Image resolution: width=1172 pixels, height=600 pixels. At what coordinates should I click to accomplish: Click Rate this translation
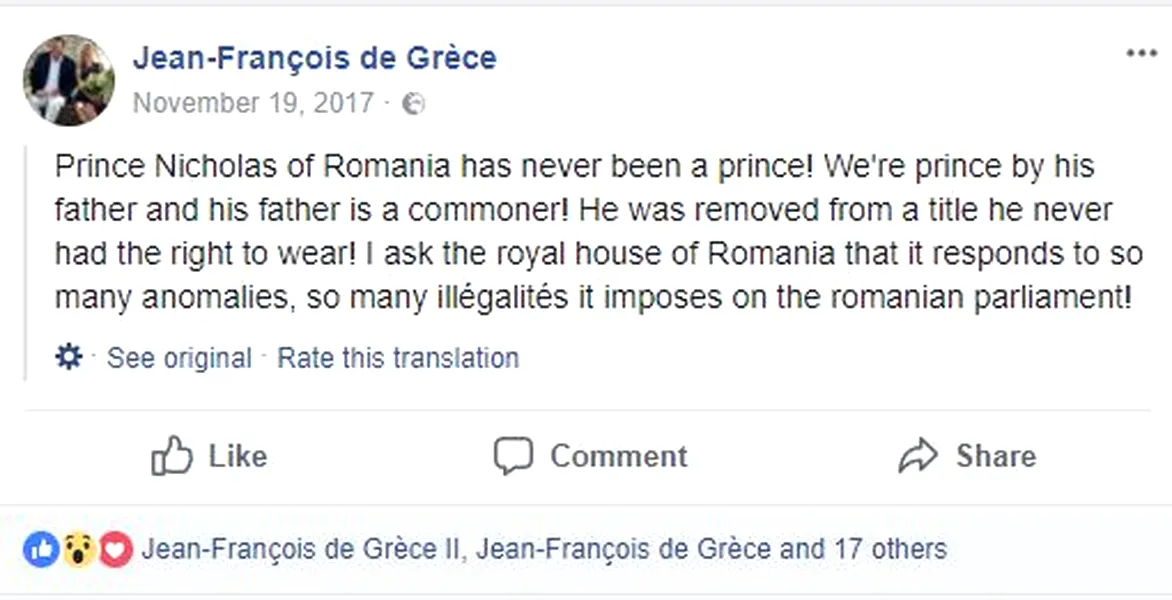(x=398, y=358)
